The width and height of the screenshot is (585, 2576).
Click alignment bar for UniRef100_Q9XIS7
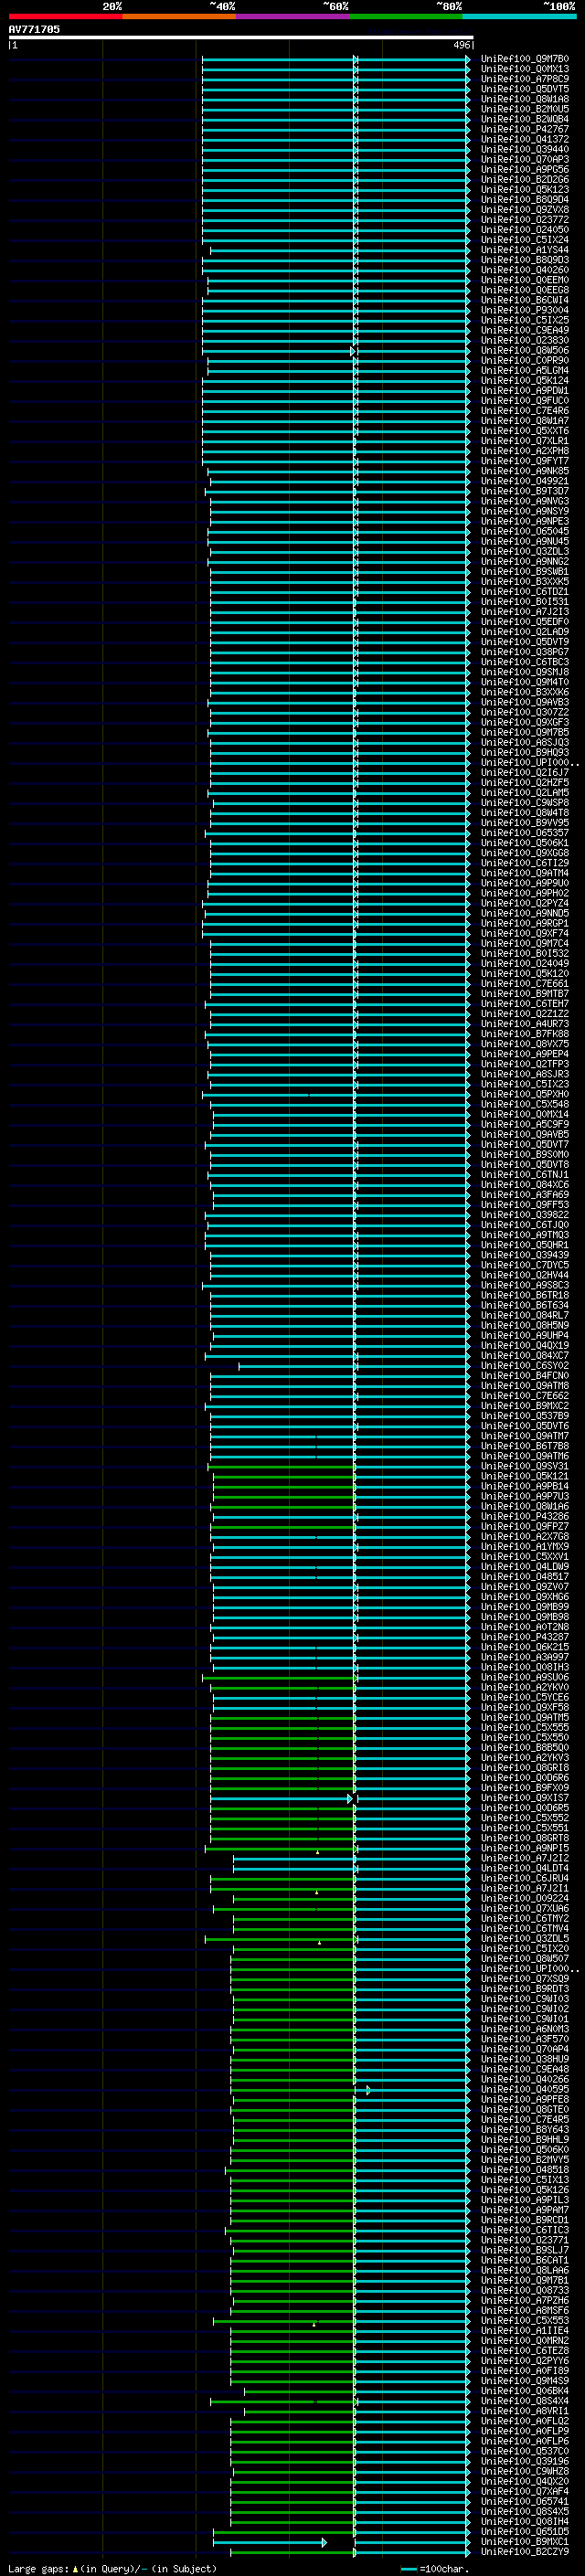(x=339, y=1799)
